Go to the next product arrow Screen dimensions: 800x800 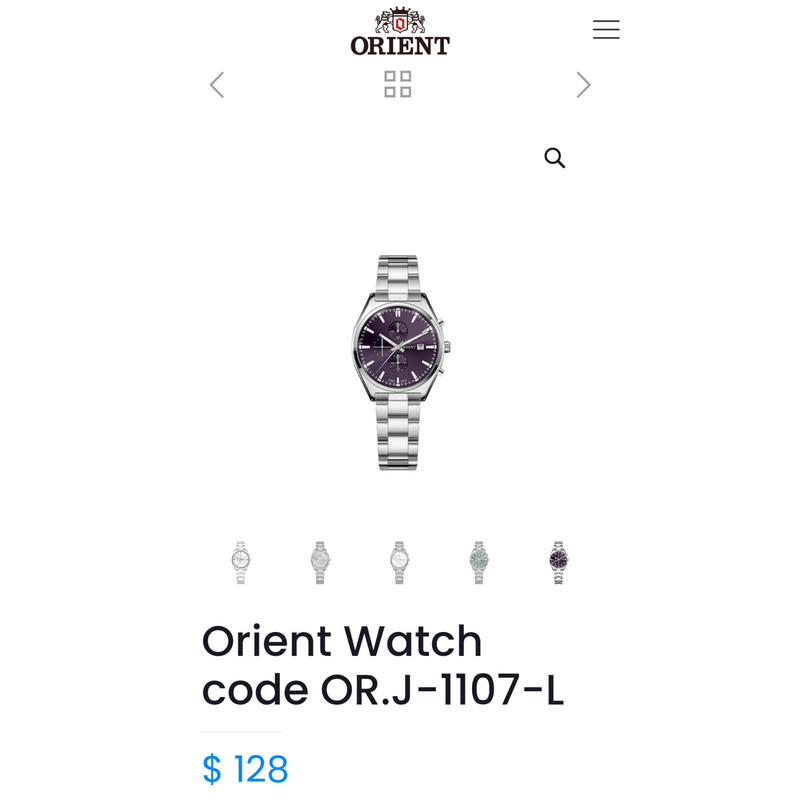(583, 85)
